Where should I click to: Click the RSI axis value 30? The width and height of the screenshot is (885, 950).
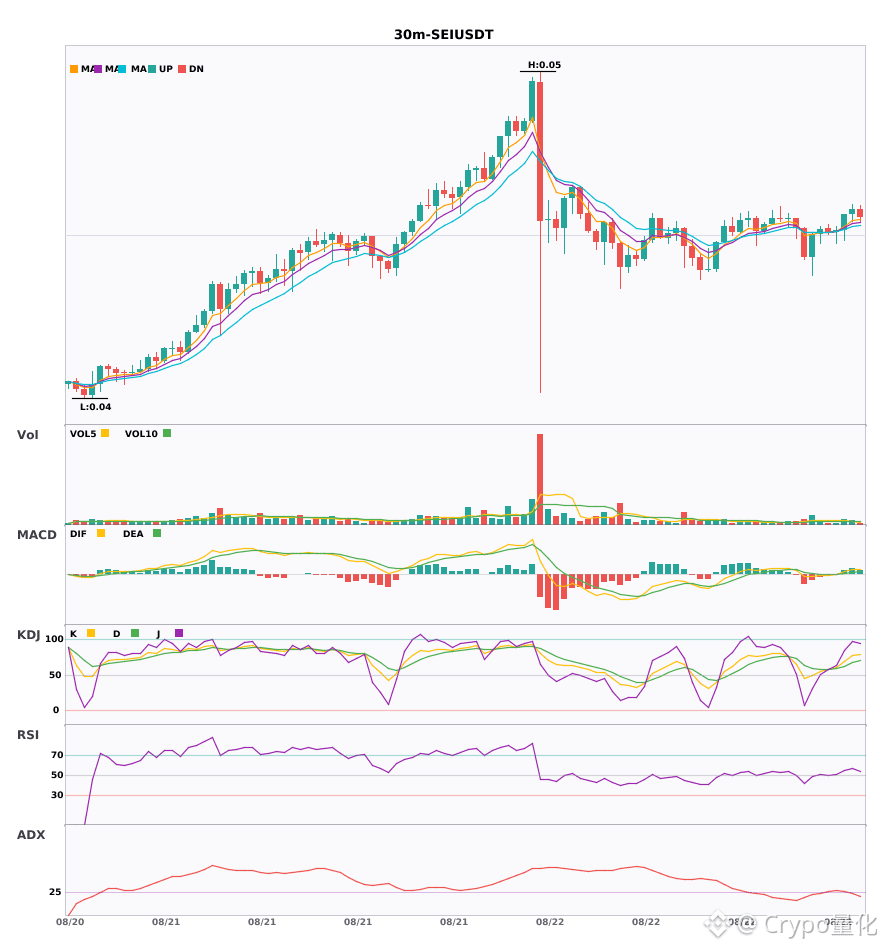click(58, 795)
